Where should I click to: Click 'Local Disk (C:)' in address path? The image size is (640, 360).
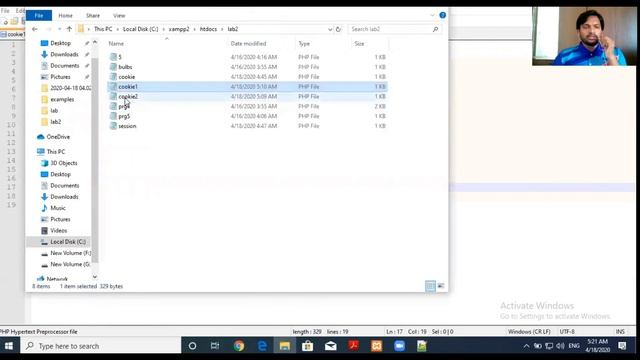(x=140, y=29)
